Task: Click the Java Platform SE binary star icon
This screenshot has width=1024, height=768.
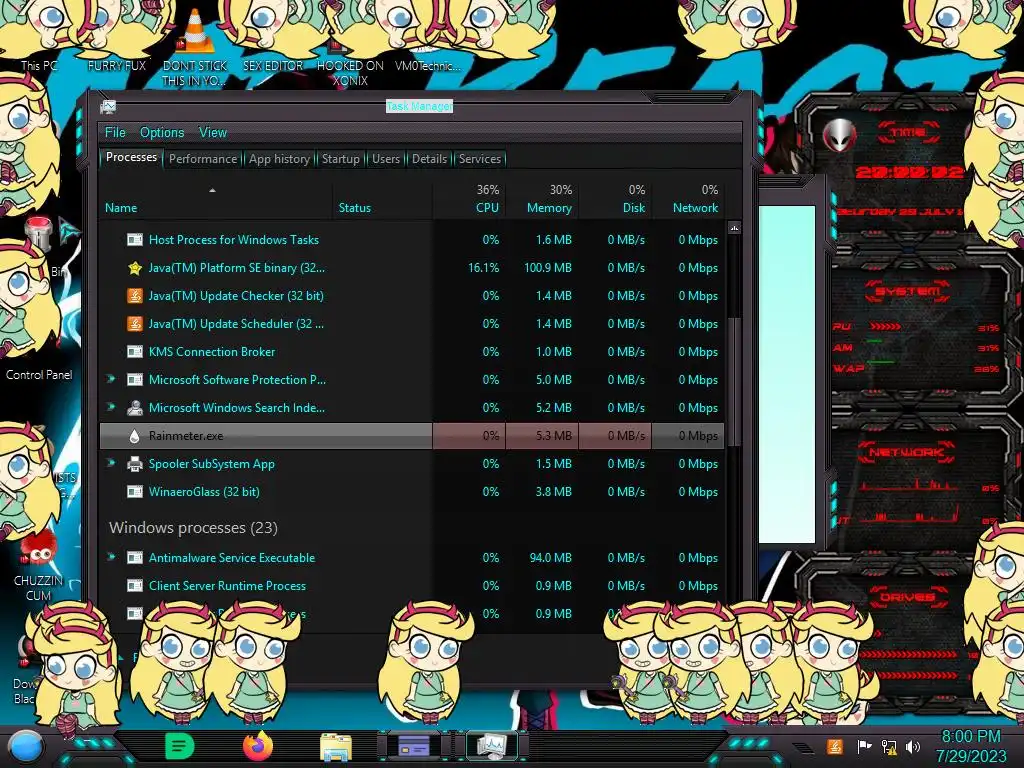Action: pos(135,268)
